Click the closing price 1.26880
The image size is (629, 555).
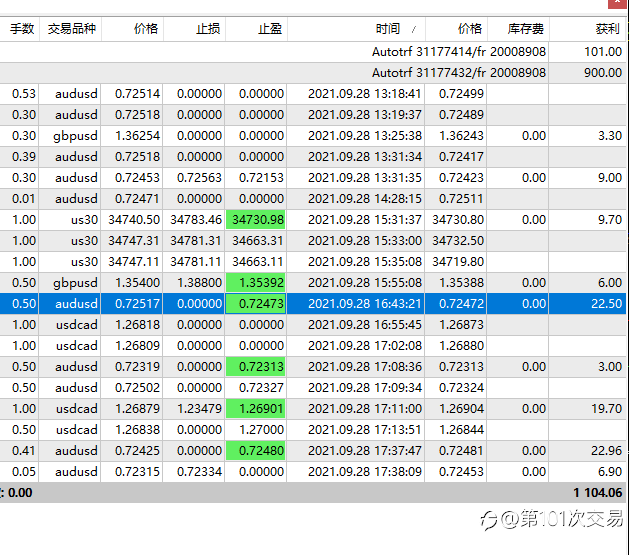coord(461,346)
